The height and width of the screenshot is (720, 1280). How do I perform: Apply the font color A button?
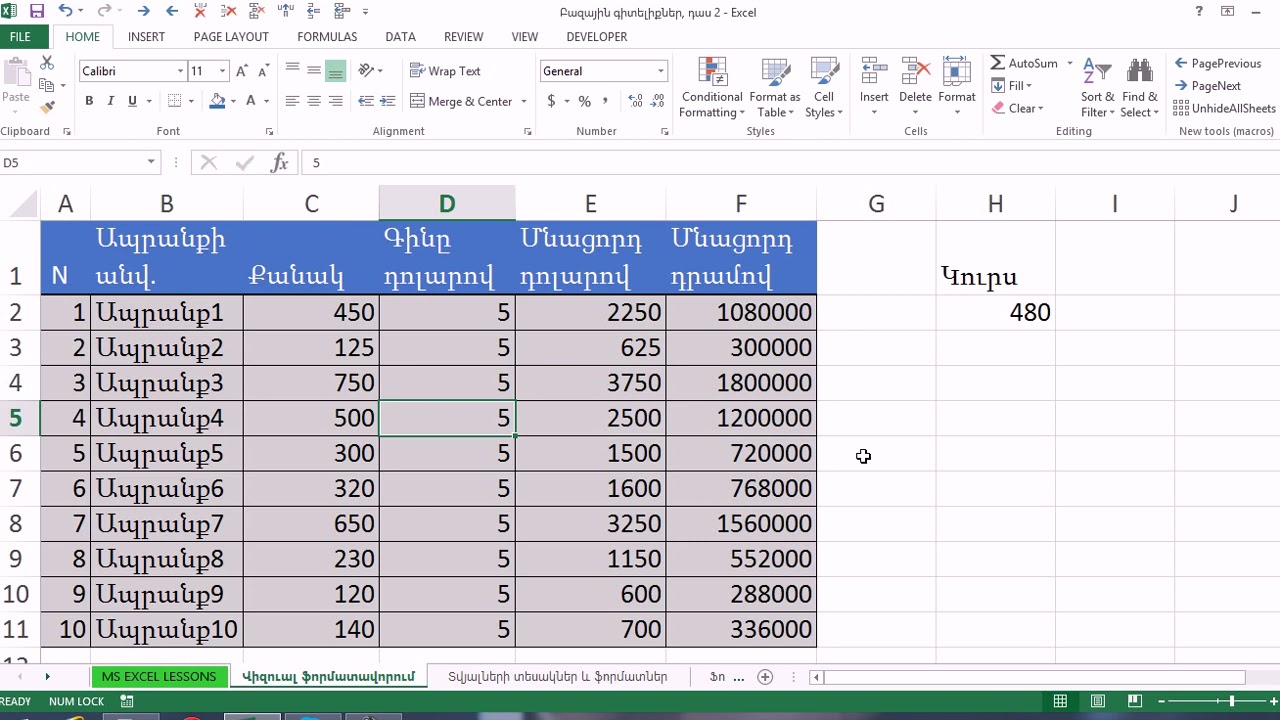[251, 101]
